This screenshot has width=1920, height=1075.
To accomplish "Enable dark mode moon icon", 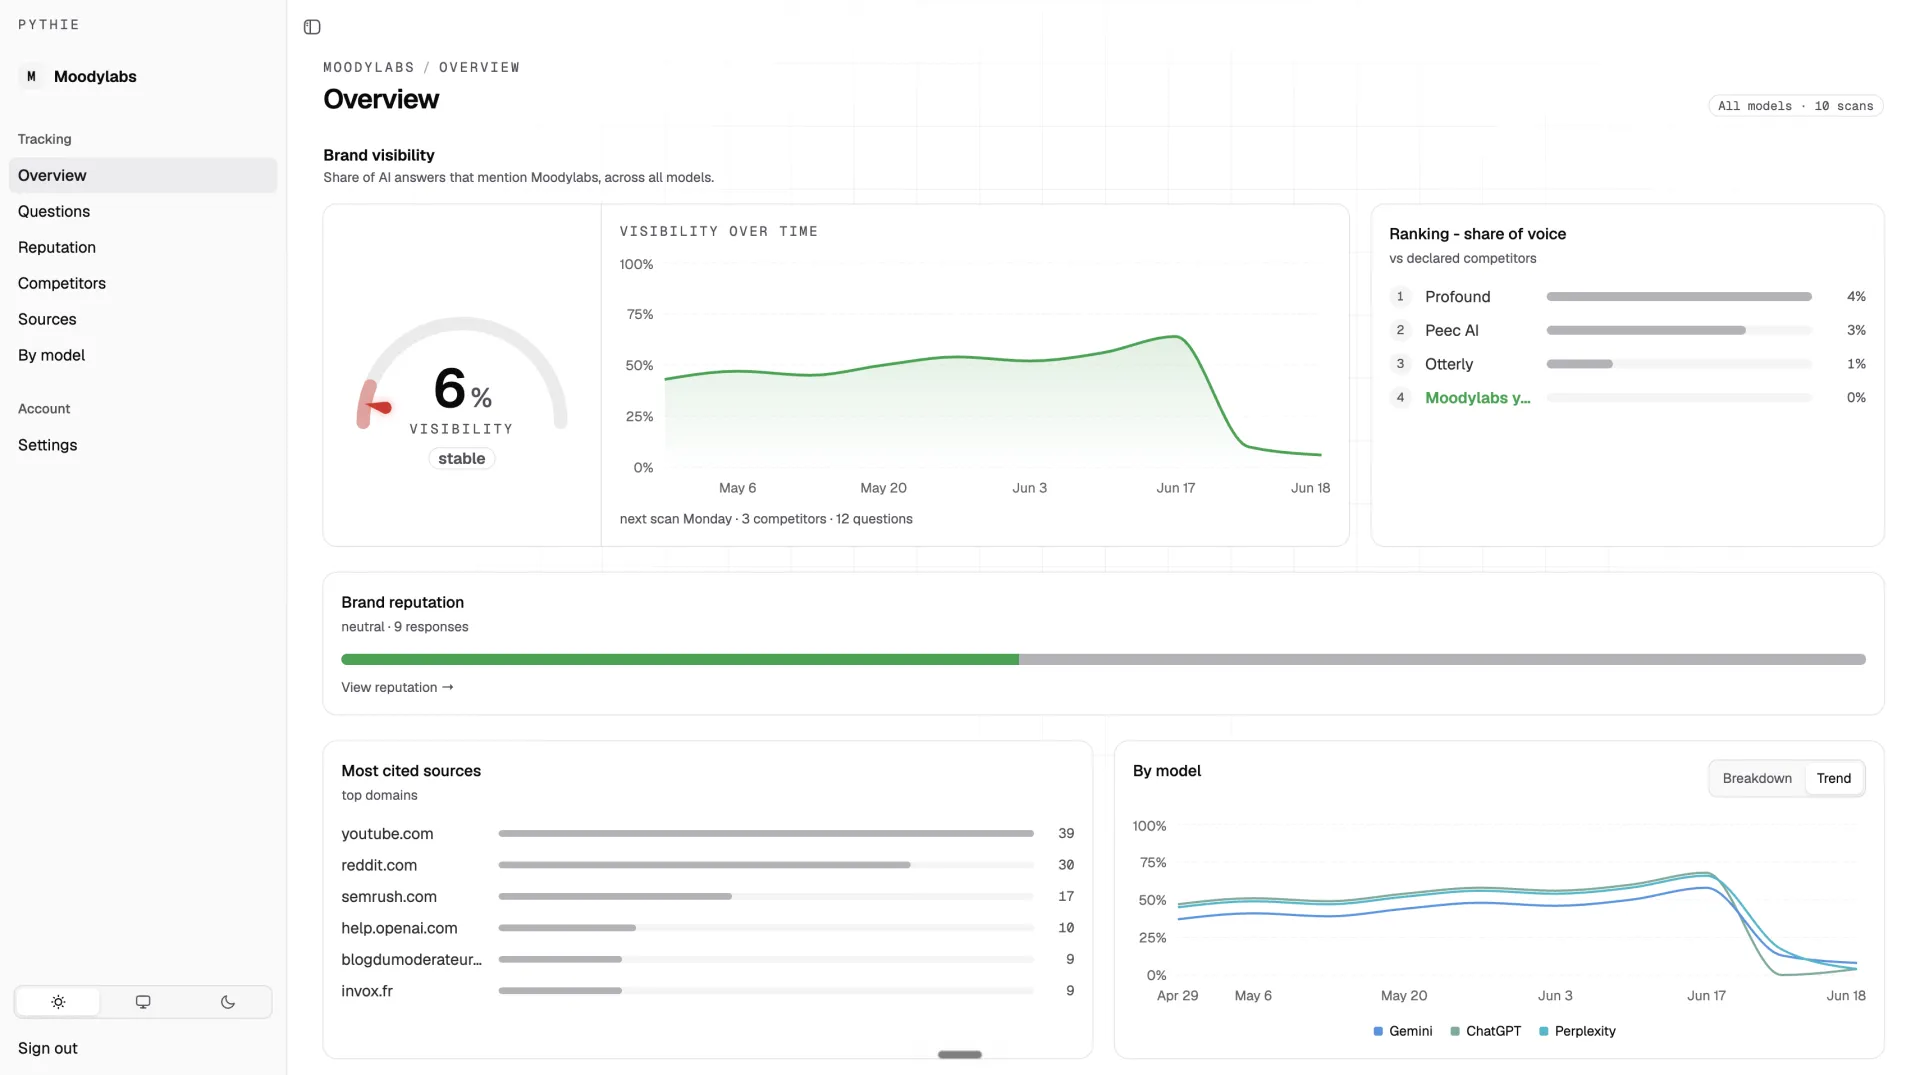I will pyautogui.click(x=228, y=1002).
